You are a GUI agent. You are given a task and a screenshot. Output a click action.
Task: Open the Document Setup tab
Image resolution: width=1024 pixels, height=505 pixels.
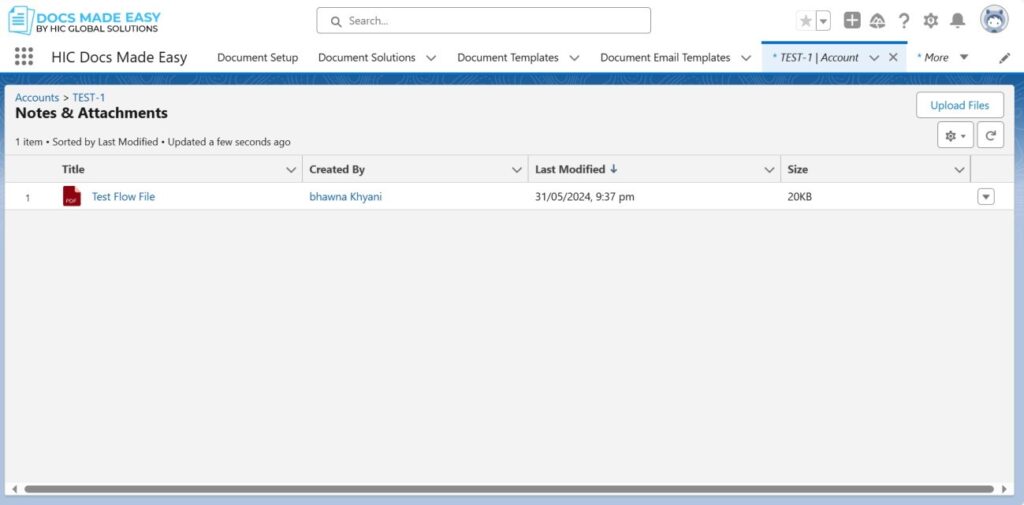click(x=257, y=57)
